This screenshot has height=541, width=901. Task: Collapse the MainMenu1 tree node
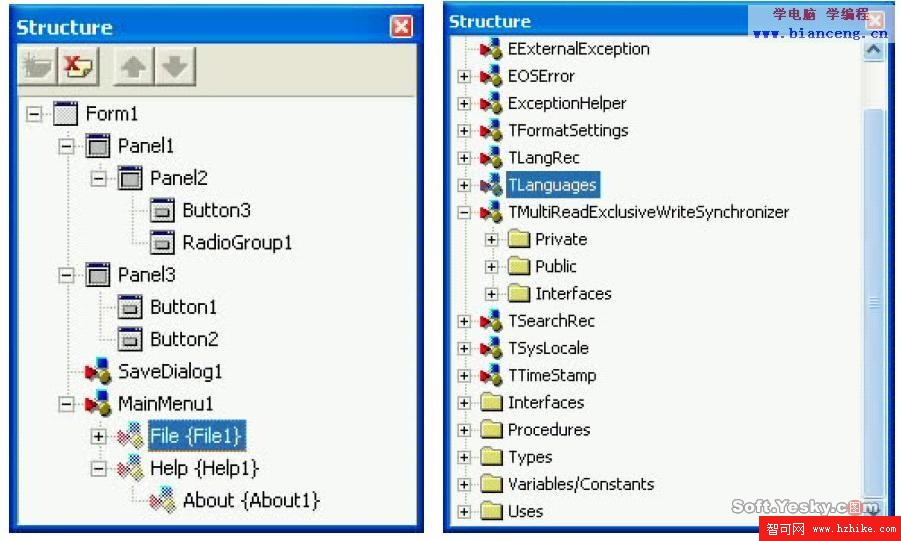[x=67, y=404]
